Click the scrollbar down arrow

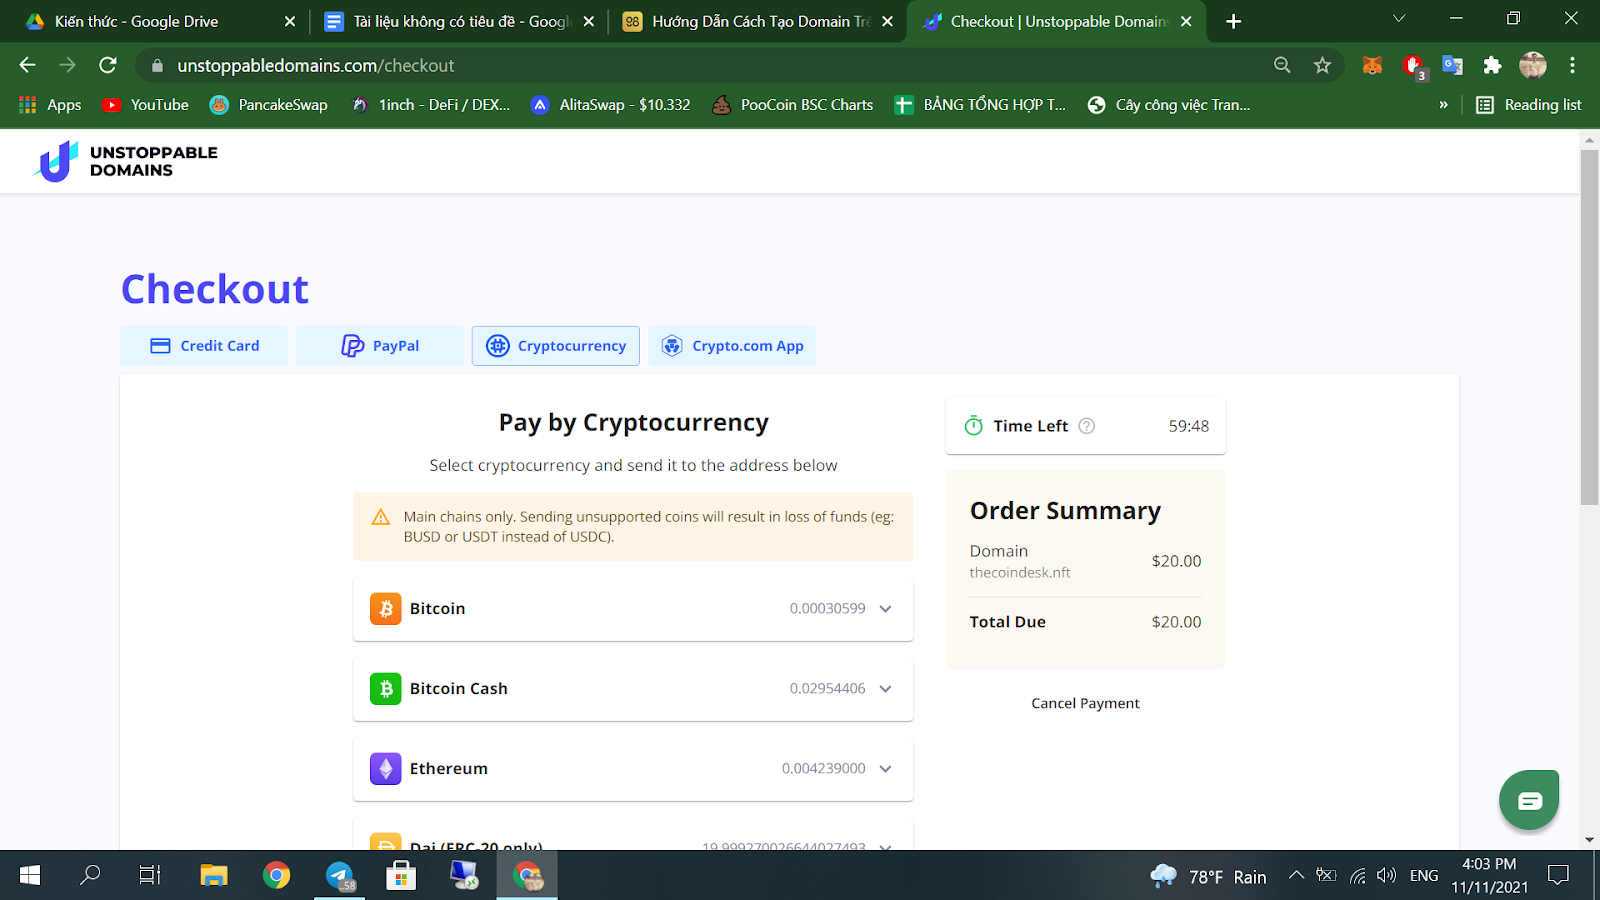pyautogui.click(x=1589, y=840)
